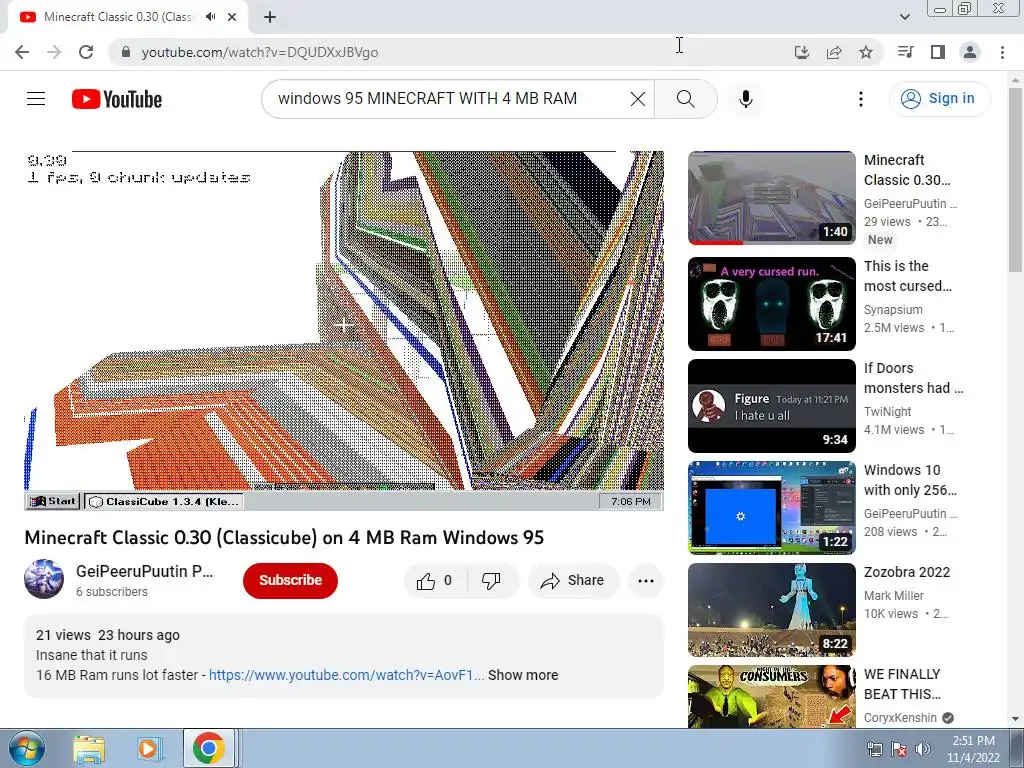1024x768 pixels.
Task: Open Zozobra 2022 video thumbnail
Action: [x=772, y=609]
